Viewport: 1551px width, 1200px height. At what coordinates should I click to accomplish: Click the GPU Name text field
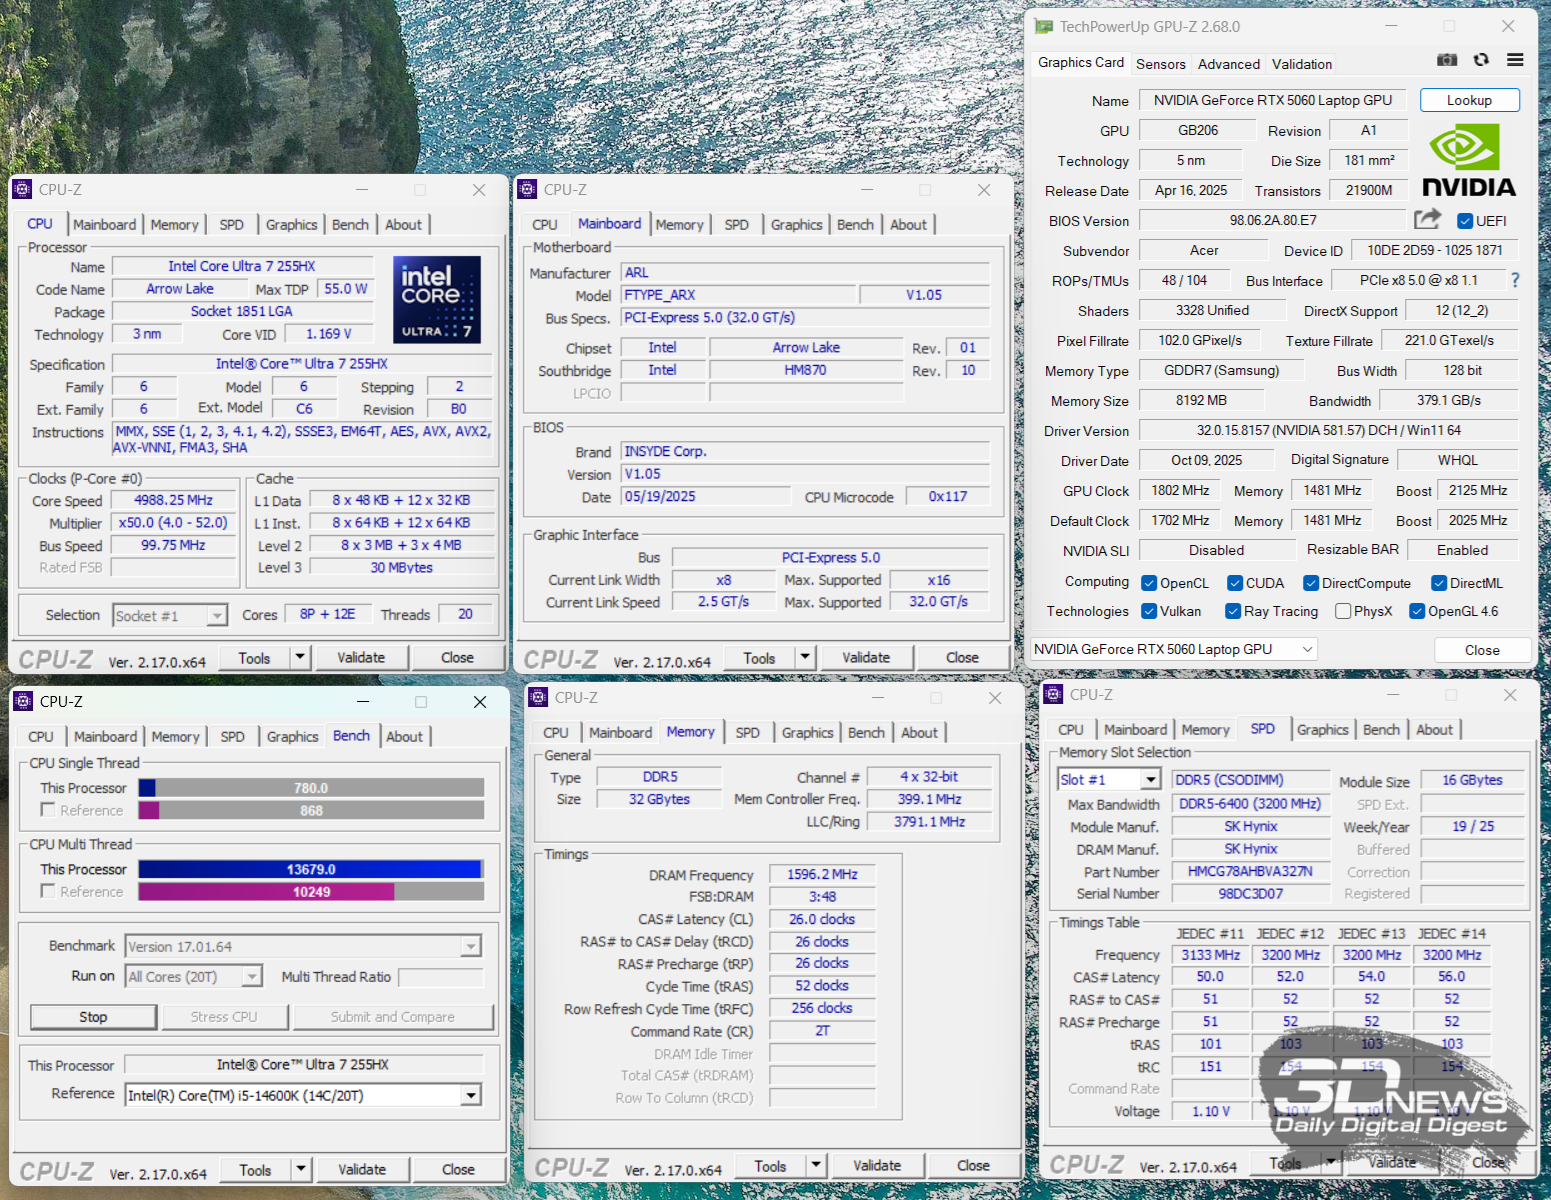(x=1272, y=100)
